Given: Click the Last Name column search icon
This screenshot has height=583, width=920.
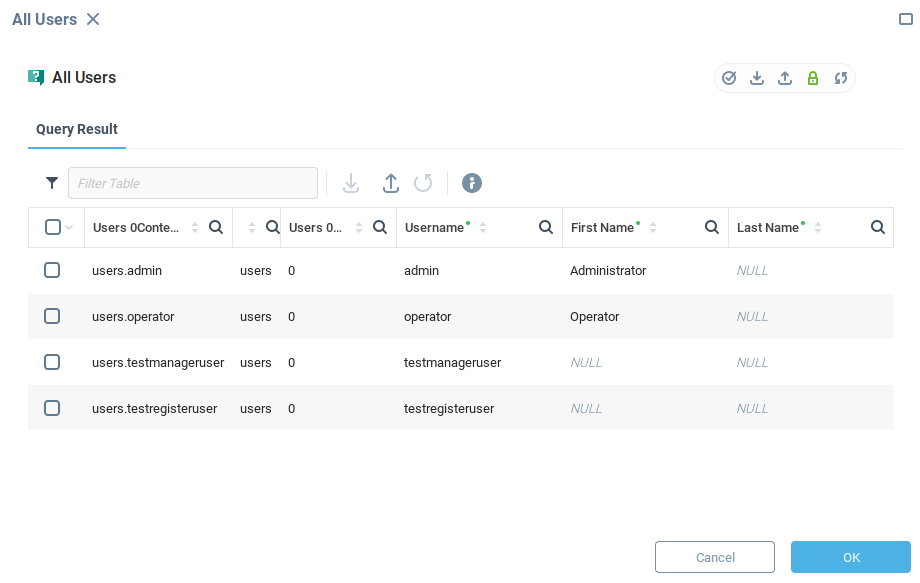Looking at the screenshot, I should point(878,227).
